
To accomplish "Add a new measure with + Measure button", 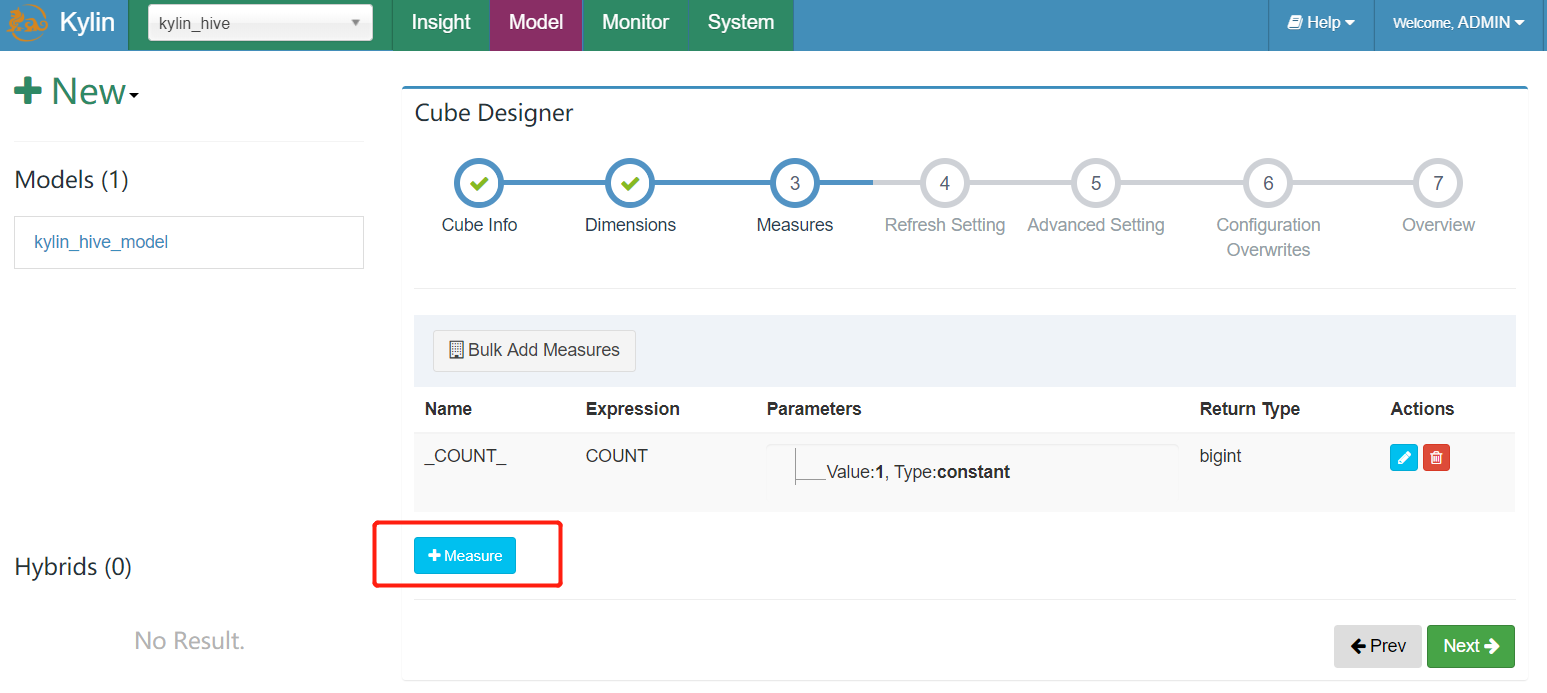I will click(465, 556).
